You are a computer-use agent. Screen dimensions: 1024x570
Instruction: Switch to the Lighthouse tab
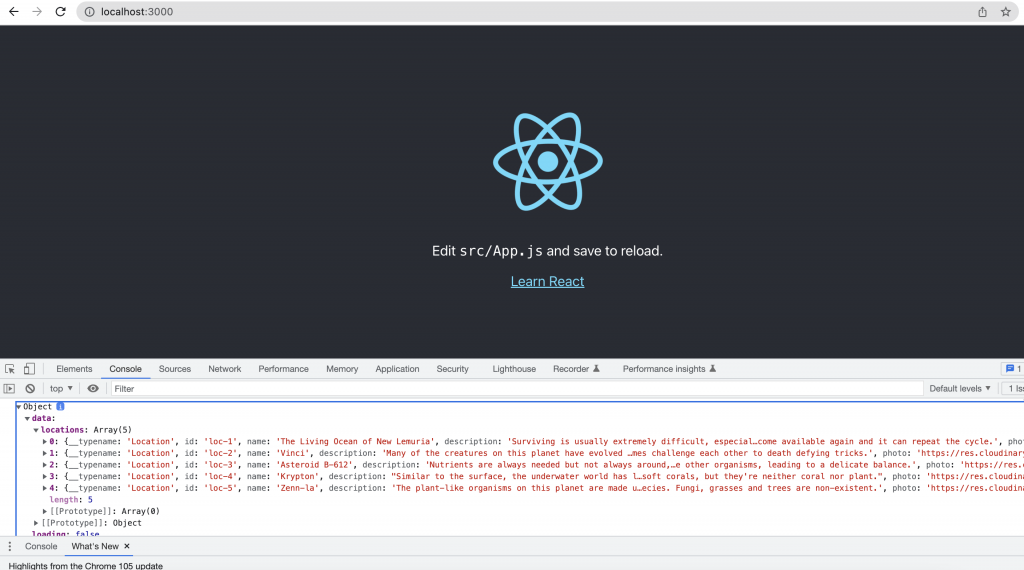click(x=514, y=369)
